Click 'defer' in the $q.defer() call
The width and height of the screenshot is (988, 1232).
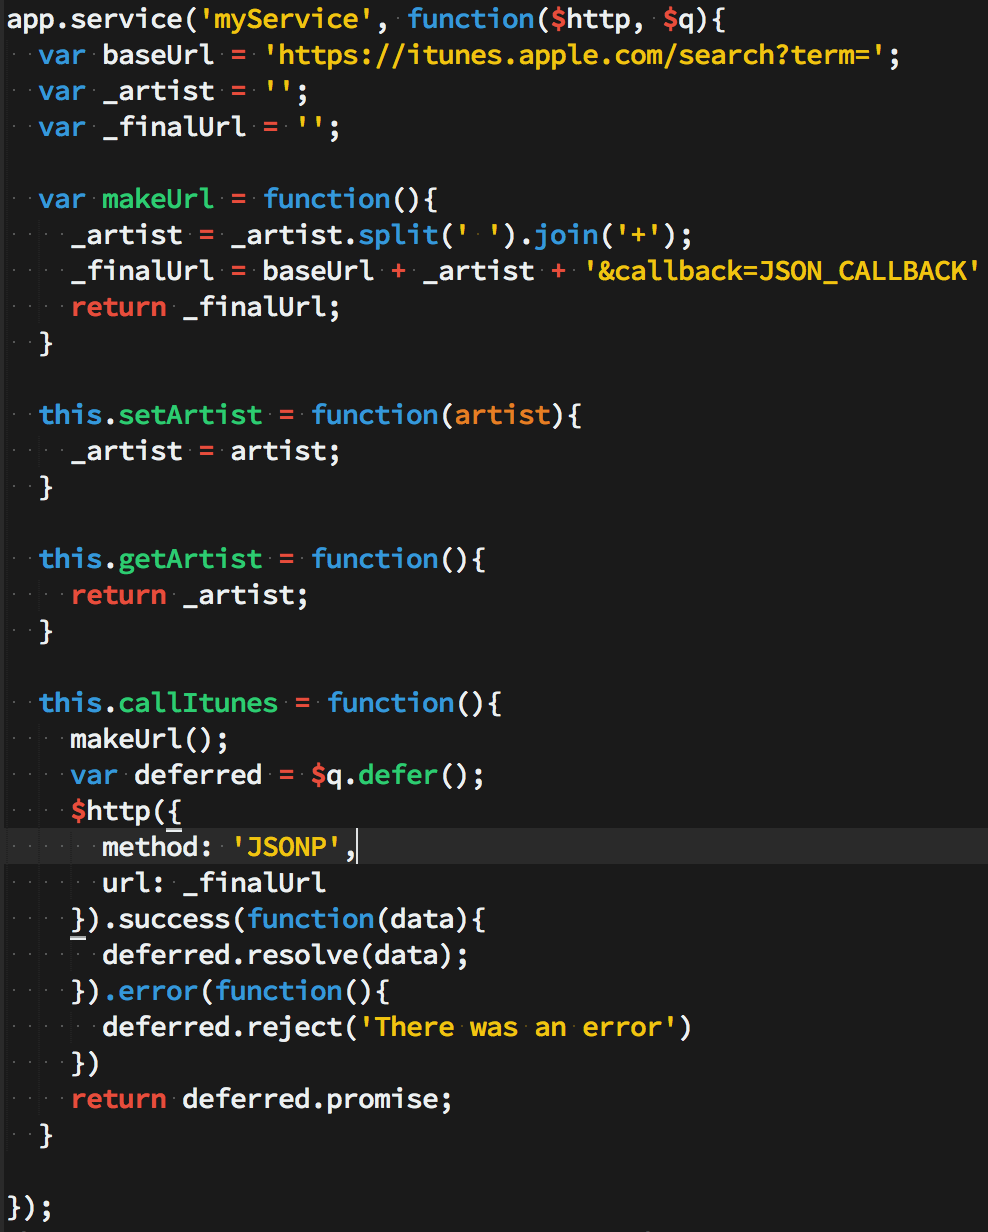click(x=398, y=775)
